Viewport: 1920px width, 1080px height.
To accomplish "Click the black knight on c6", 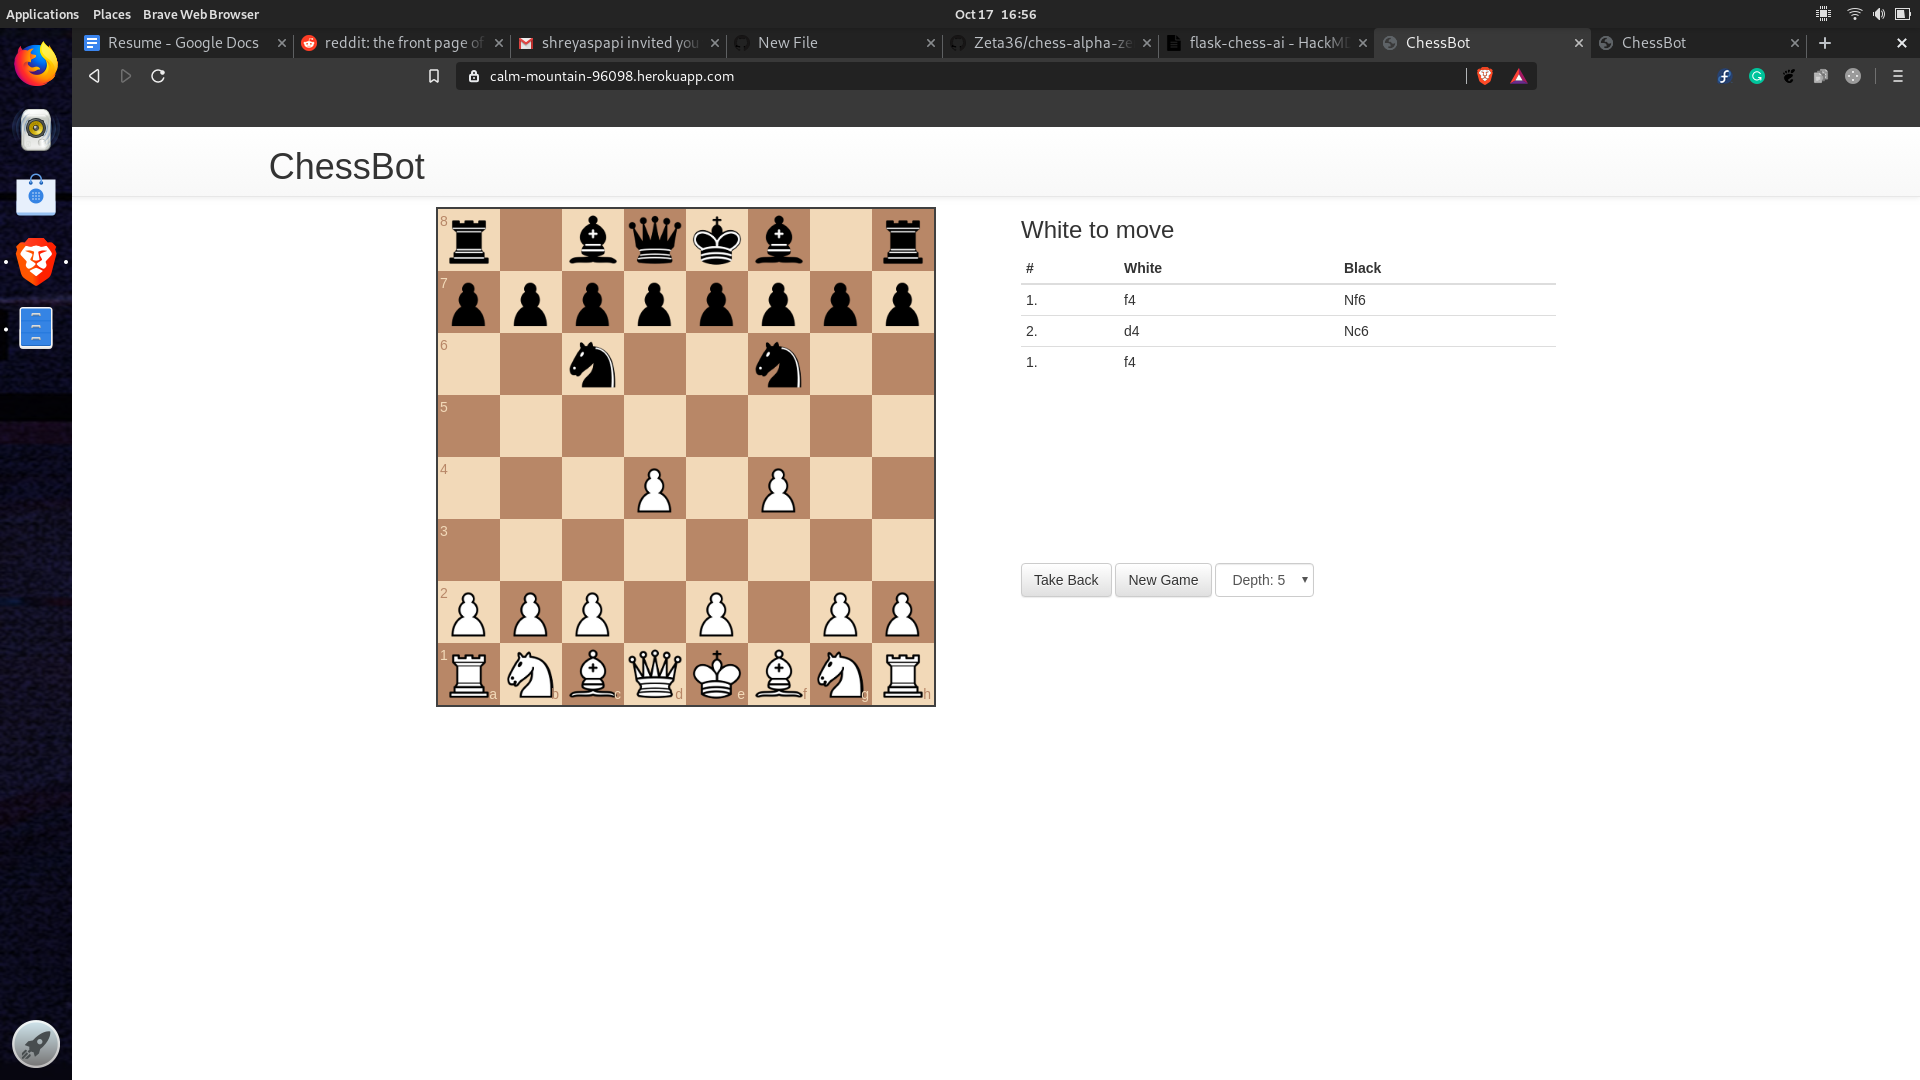I will pos(593,365).
